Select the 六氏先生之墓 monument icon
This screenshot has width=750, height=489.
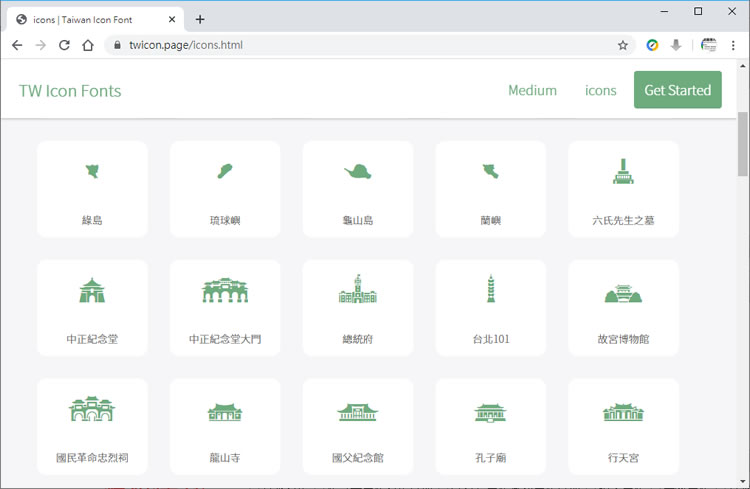coord(623,172)
